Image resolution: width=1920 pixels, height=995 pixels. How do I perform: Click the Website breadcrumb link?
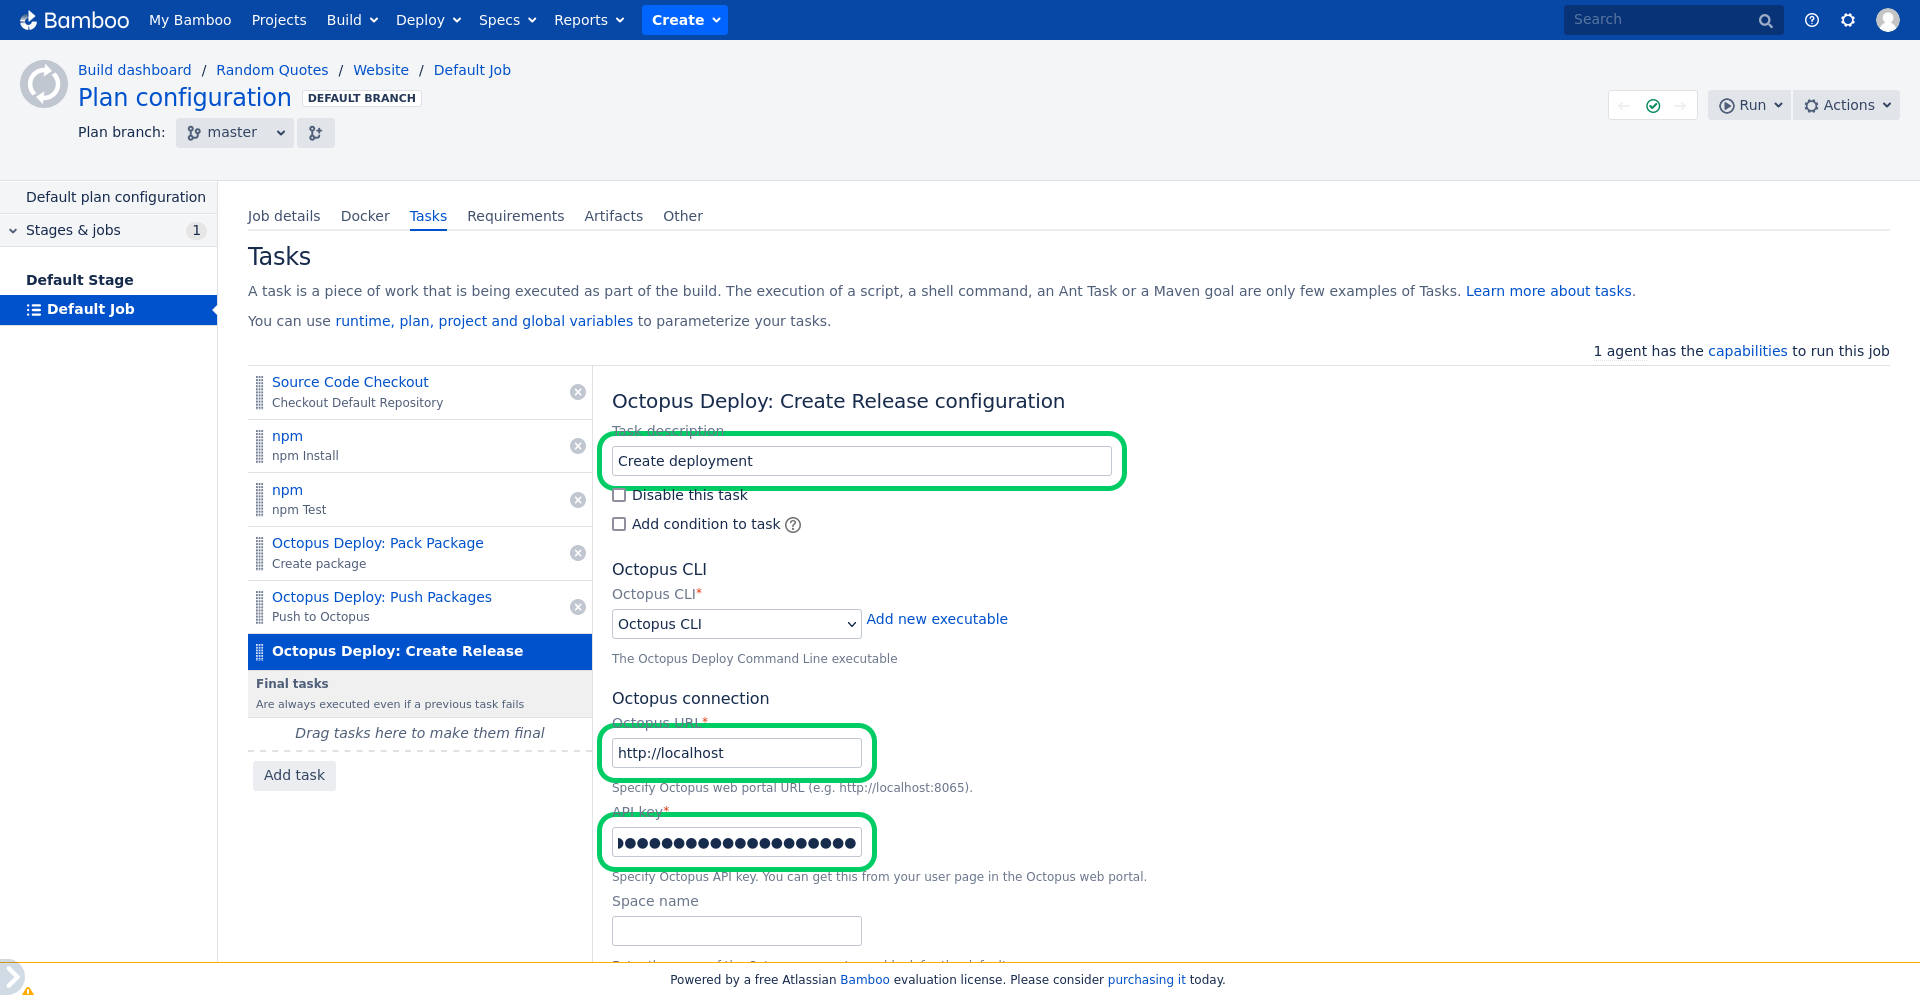pos(381,70)
